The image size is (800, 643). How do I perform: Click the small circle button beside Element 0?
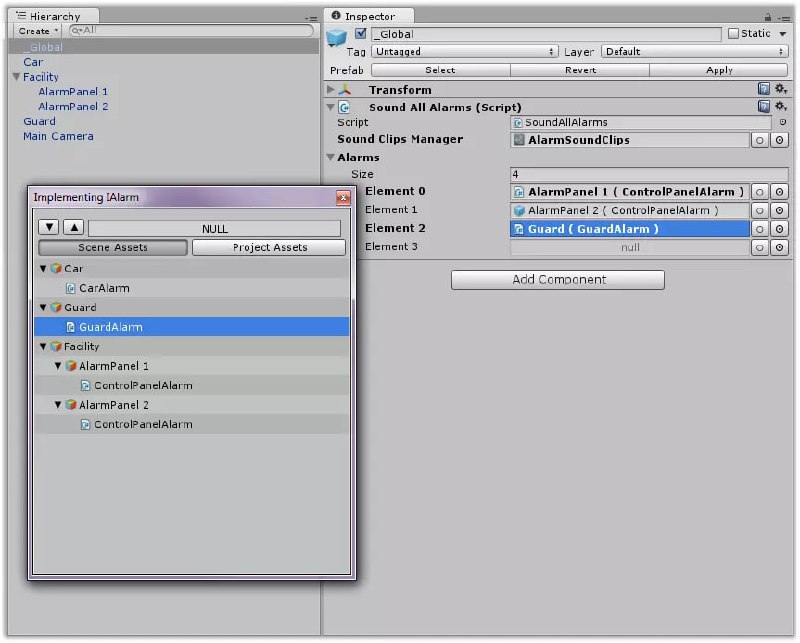tap(760, 192)
